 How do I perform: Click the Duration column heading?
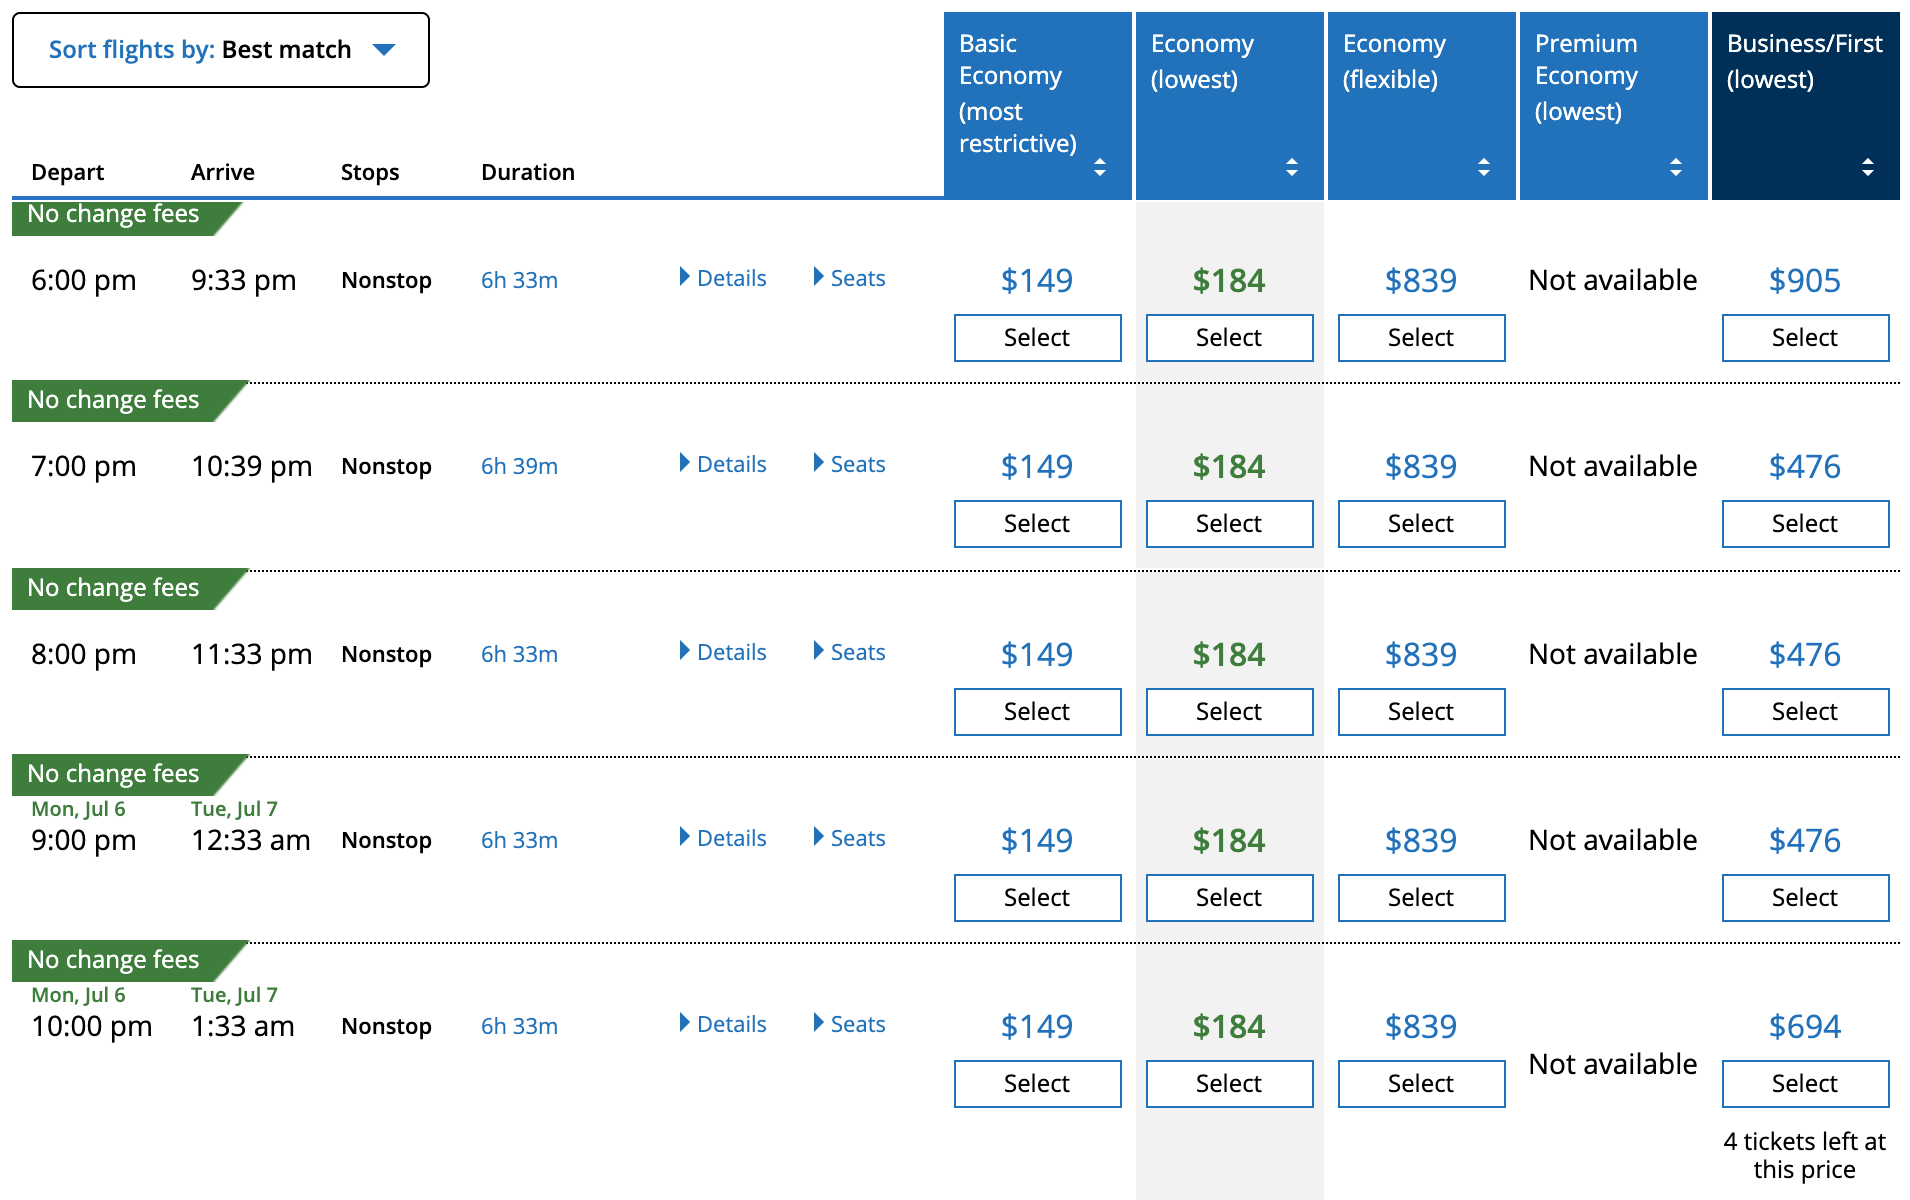click(528, 173)
